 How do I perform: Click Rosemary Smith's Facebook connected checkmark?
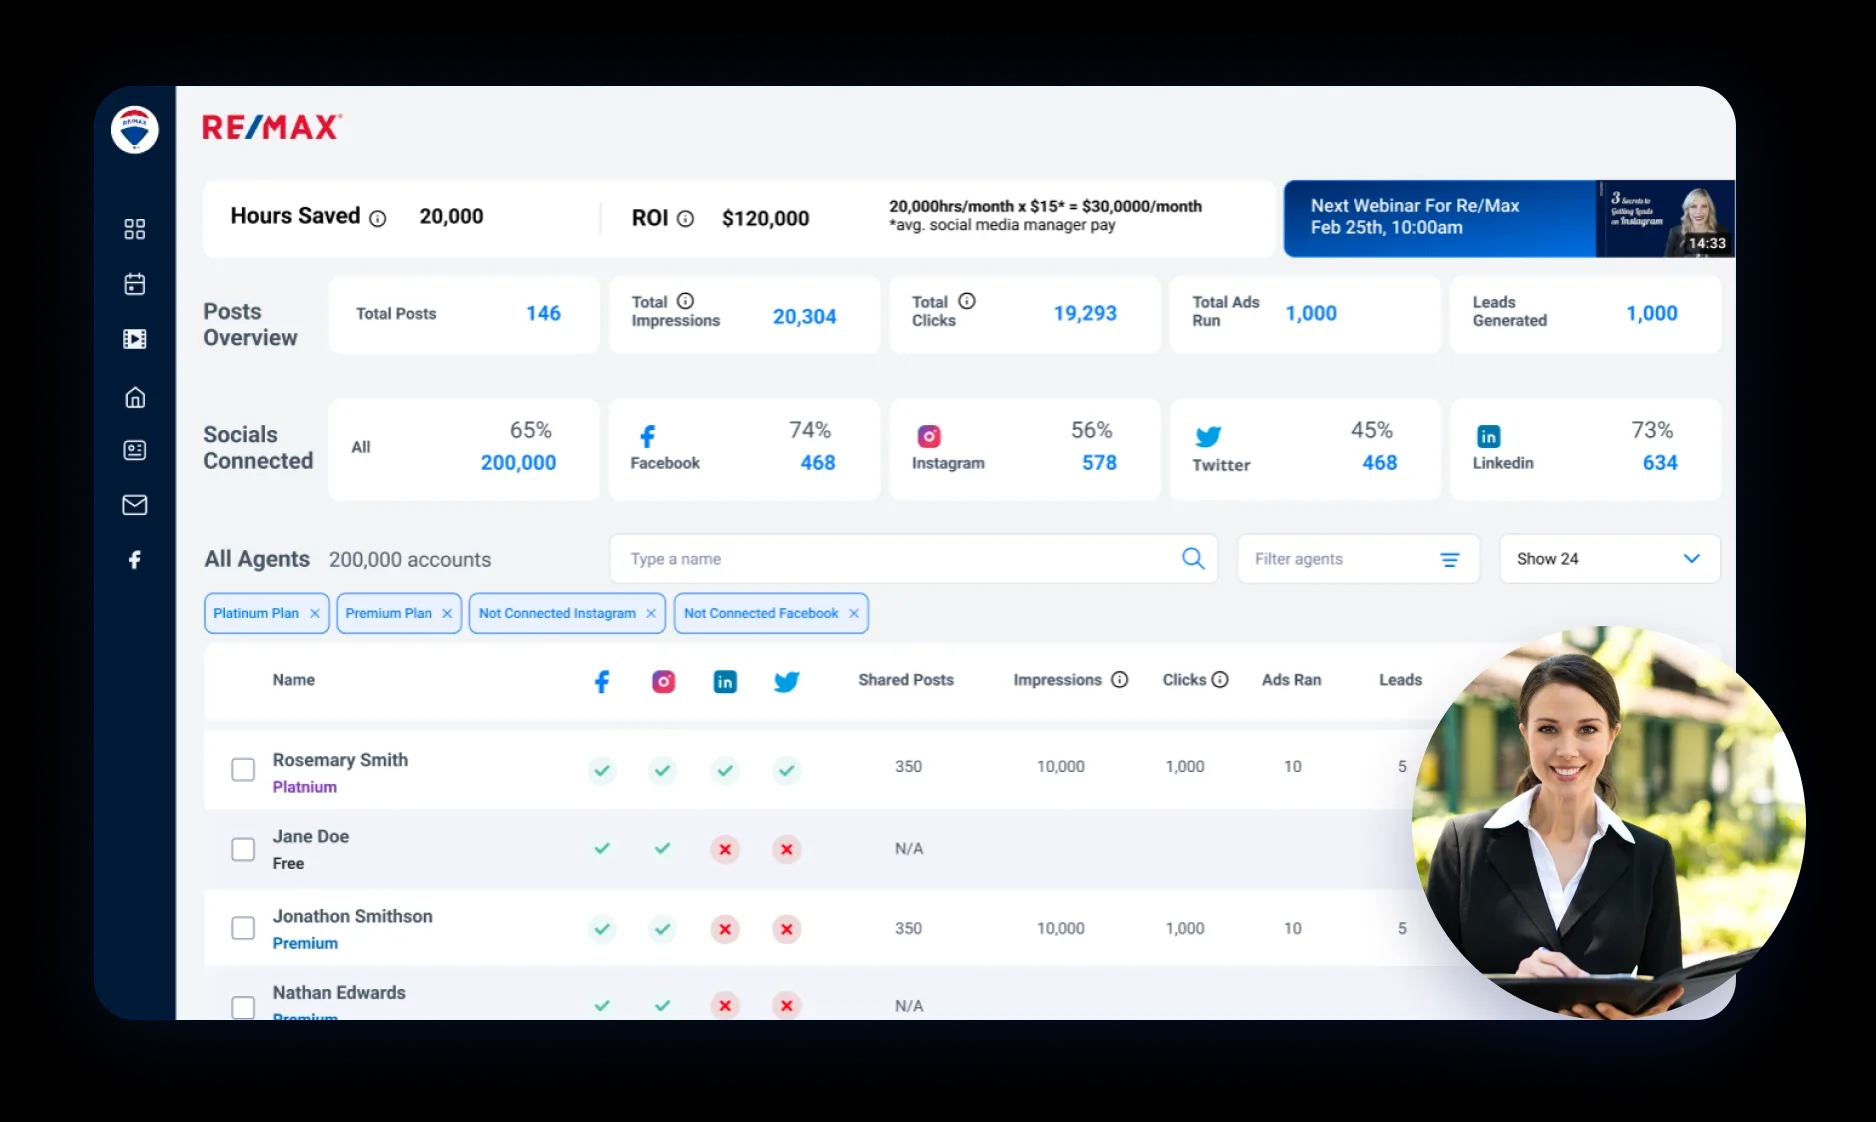pyautogui.click(x=602, y=770)
